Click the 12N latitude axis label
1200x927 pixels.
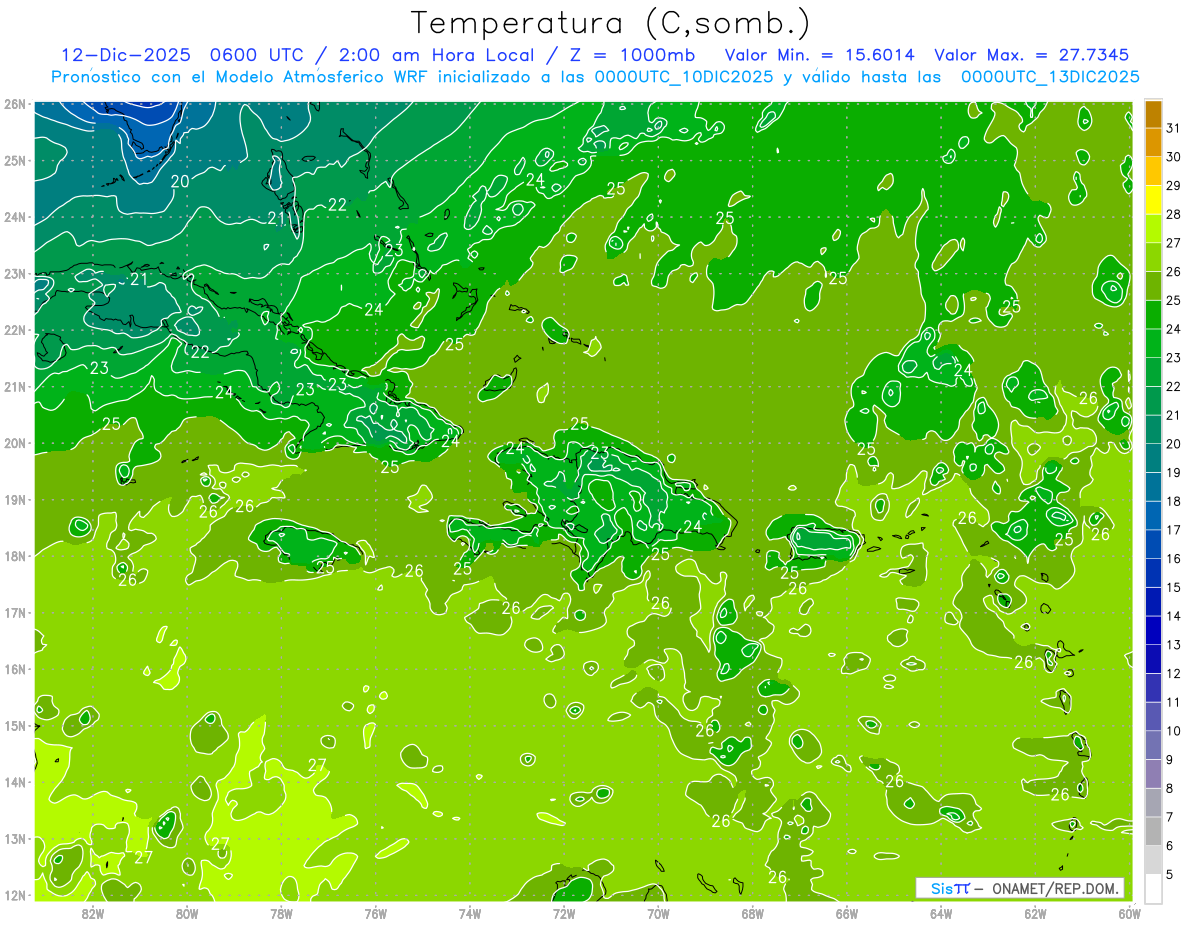[x=14, y=895]
